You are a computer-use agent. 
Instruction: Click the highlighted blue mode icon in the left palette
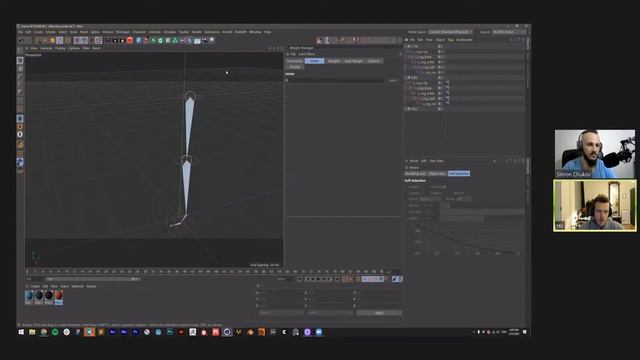pos(20,118)
